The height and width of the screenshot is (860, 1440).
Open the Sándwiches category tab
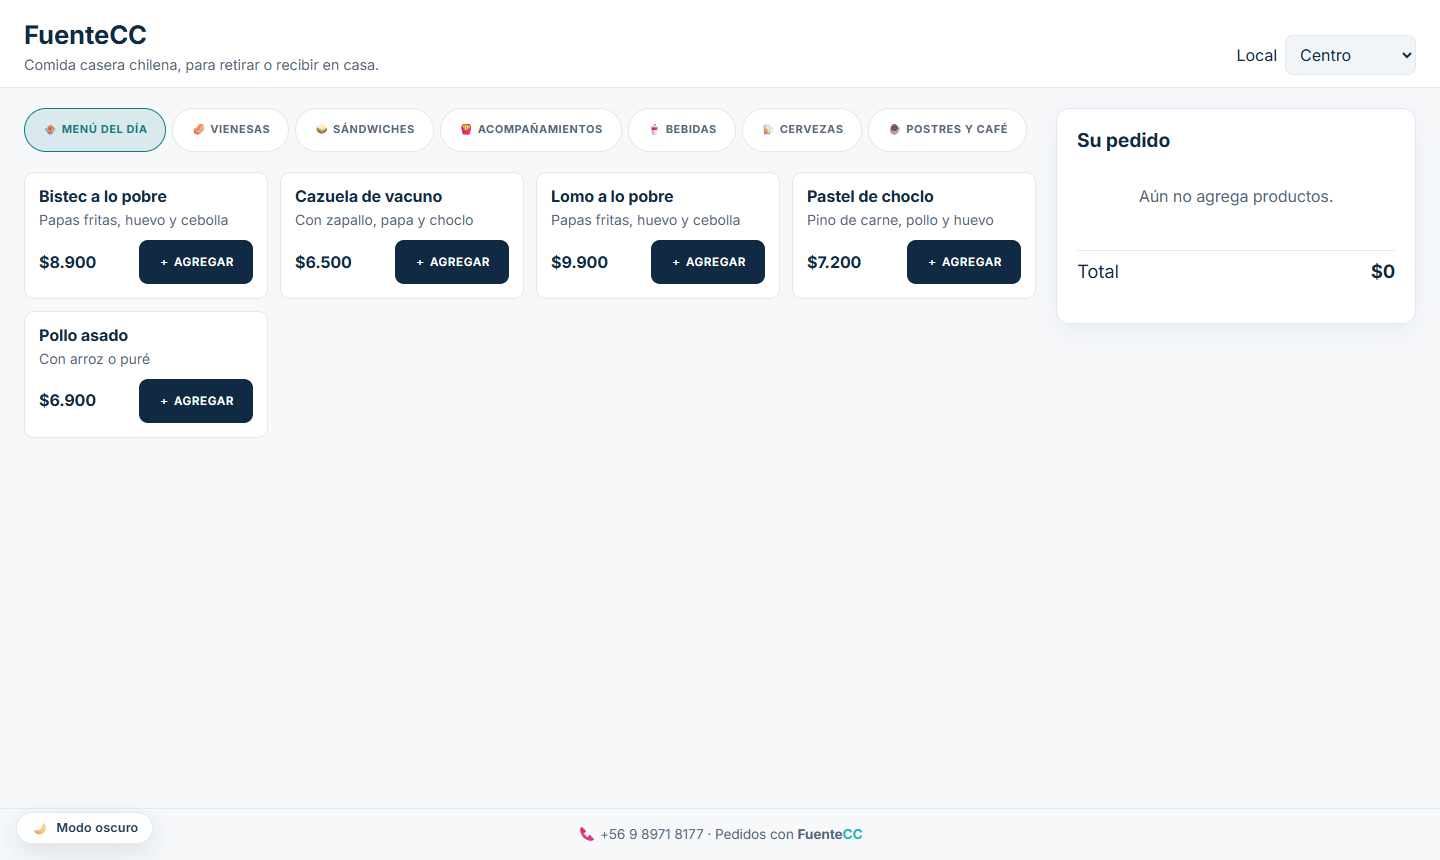pos(364,130)
